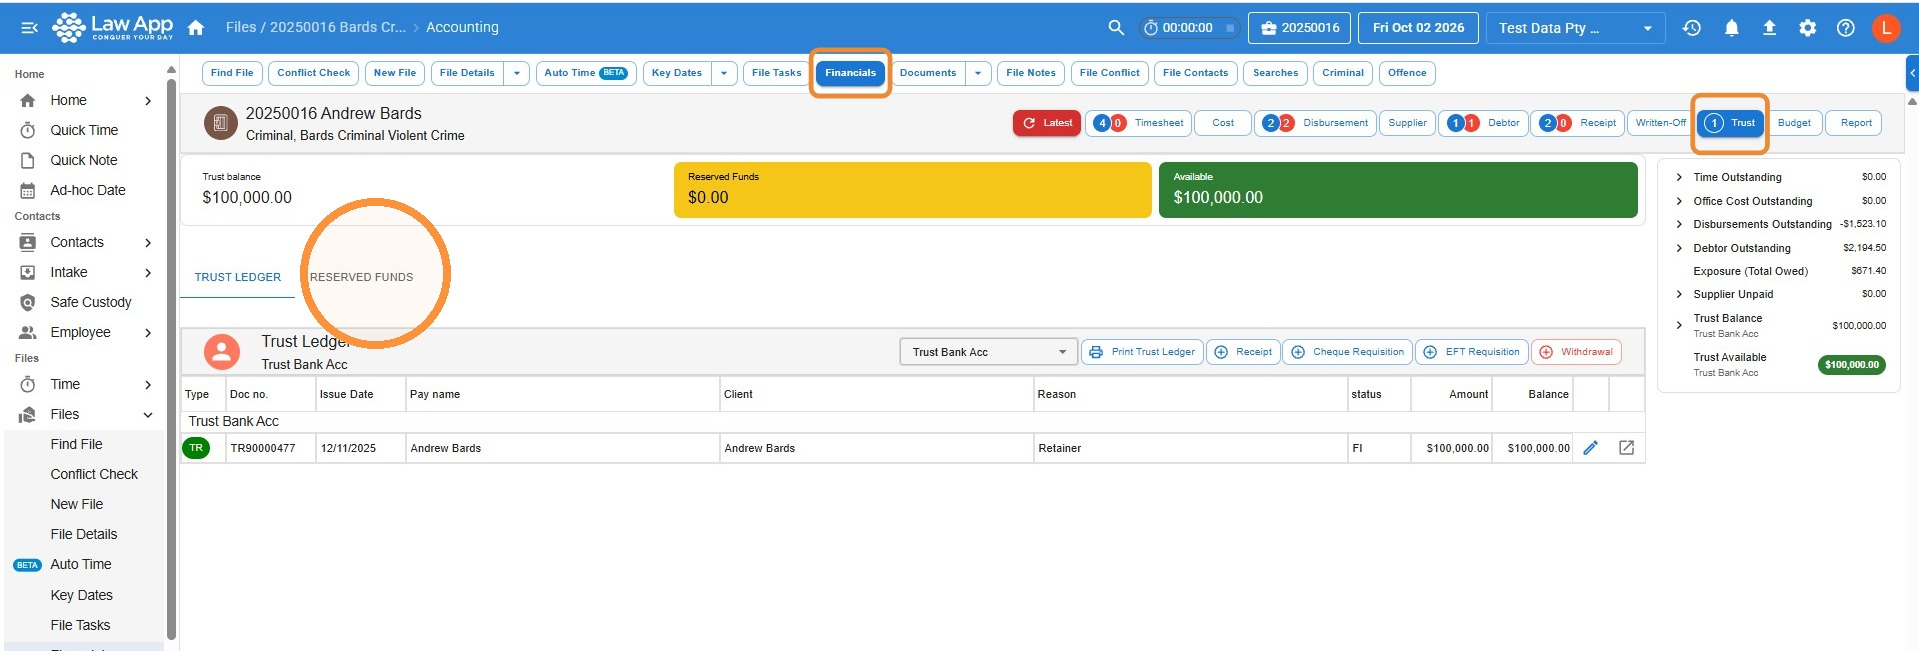Open the Trust Bank Acc account selector
This screenshot has width=1919, height=651.
point(989,352)
